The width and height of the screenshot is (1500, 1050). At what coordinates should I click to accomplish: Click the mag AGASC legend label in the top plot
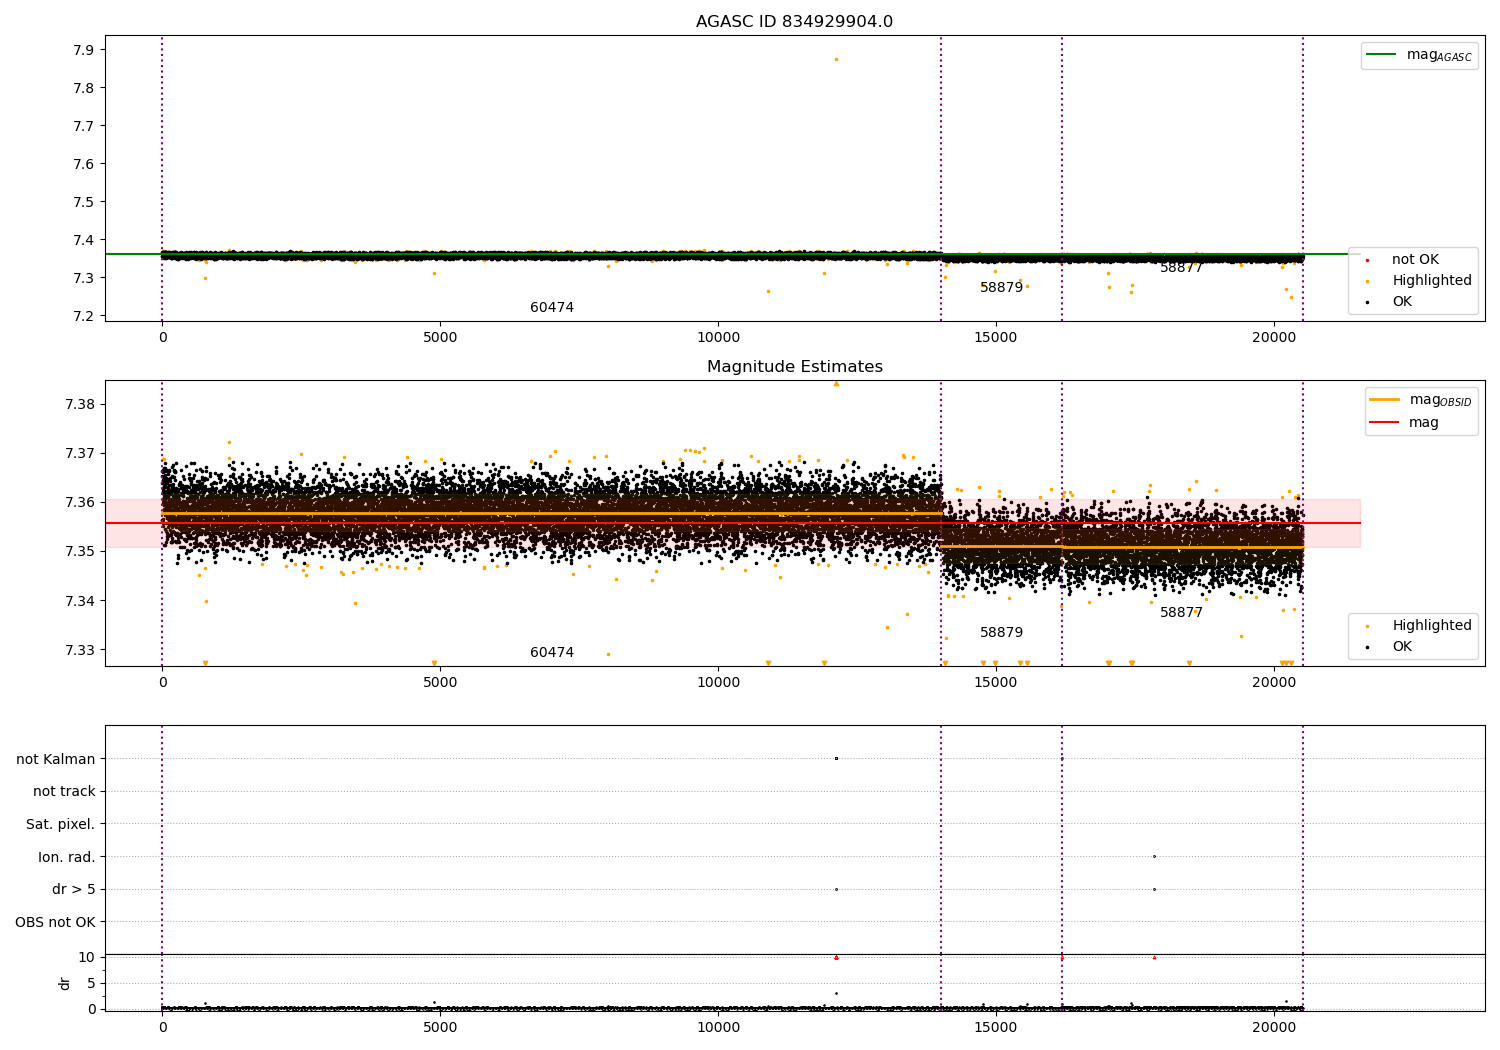tap(1439, 56)
